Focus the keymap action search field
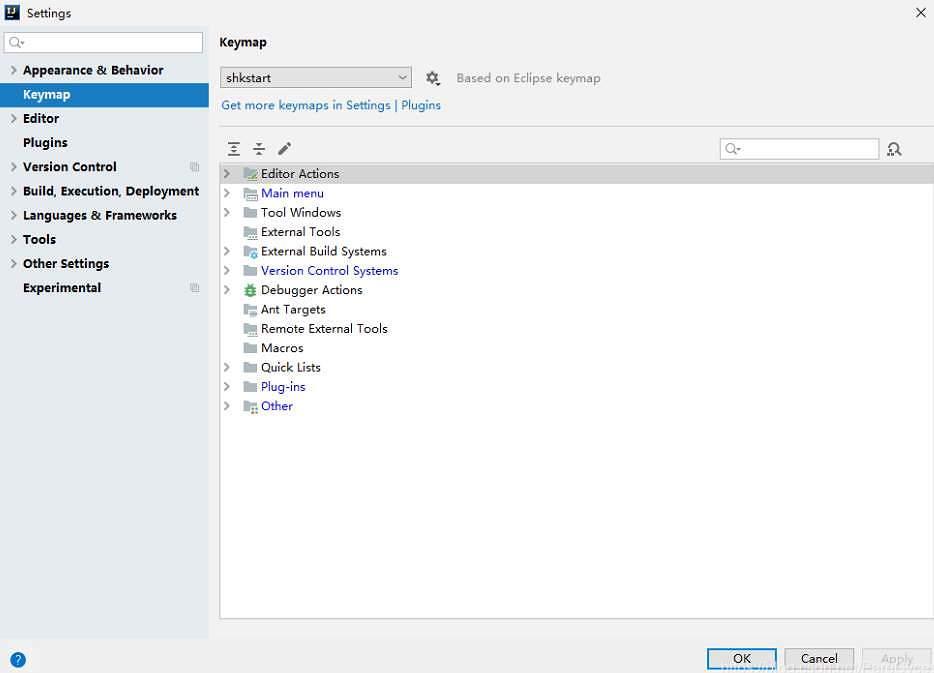The image size is (934, 673). [799, 149]
